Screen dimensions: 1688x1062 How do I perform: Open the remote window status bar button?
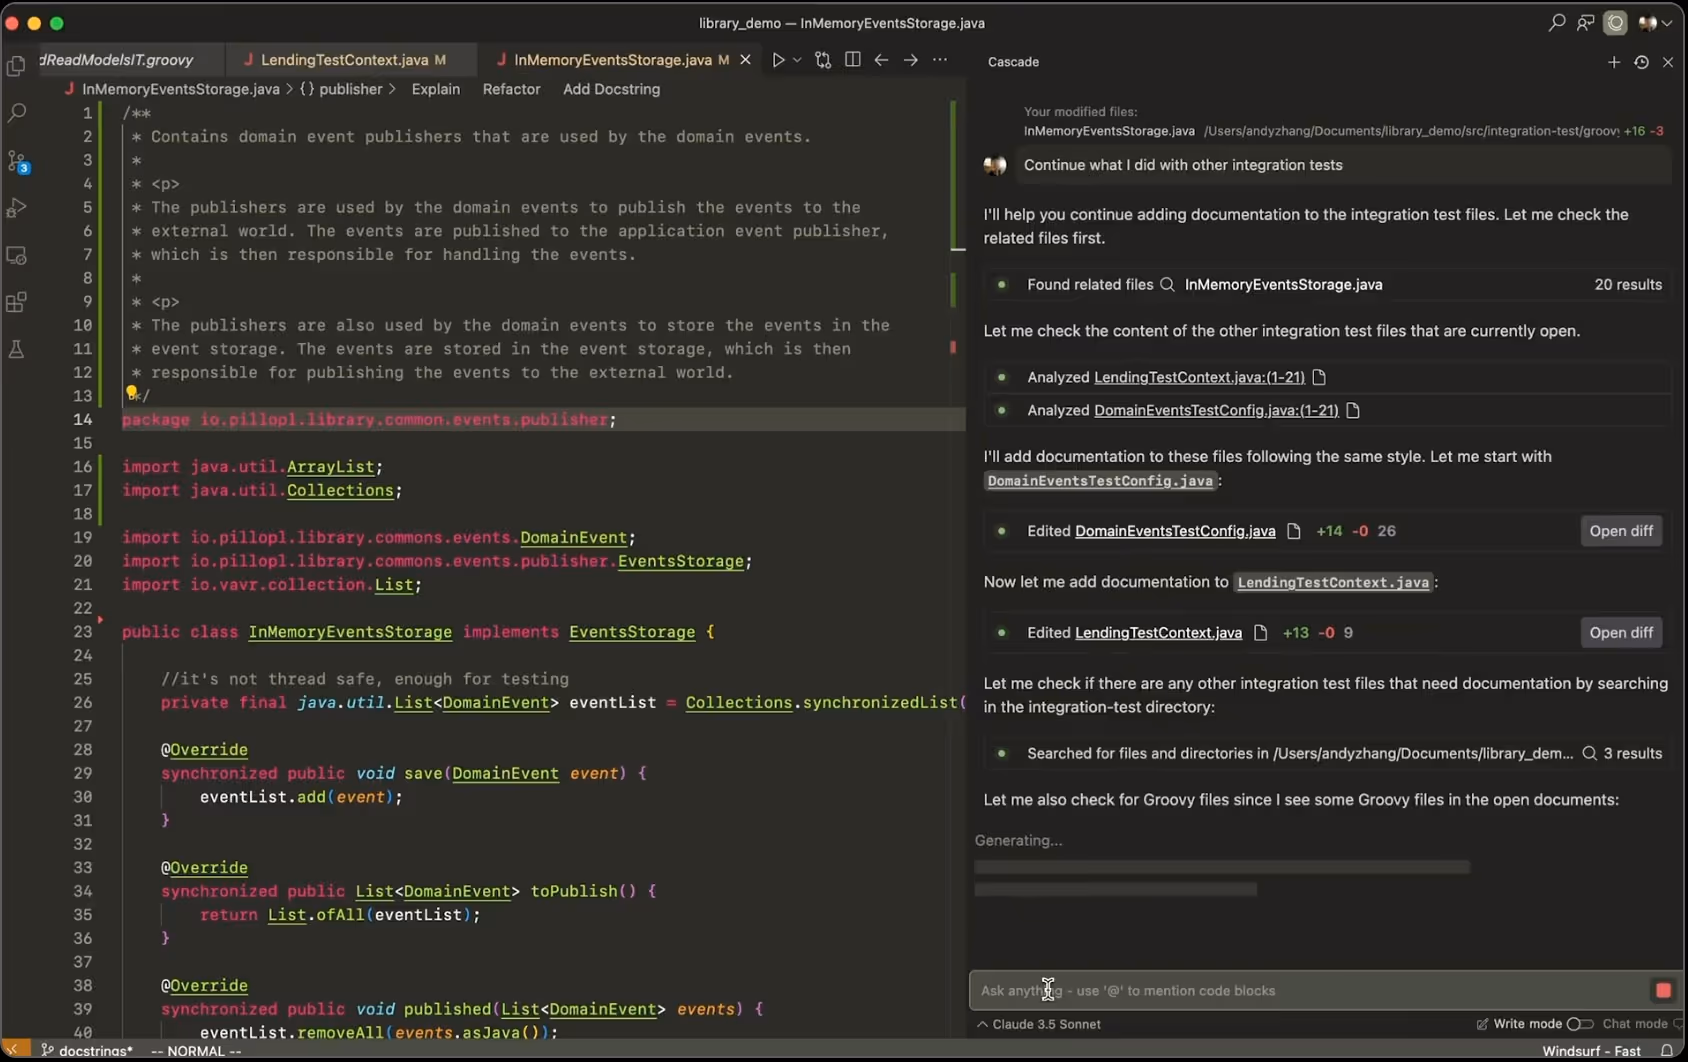click(14, 1050)
